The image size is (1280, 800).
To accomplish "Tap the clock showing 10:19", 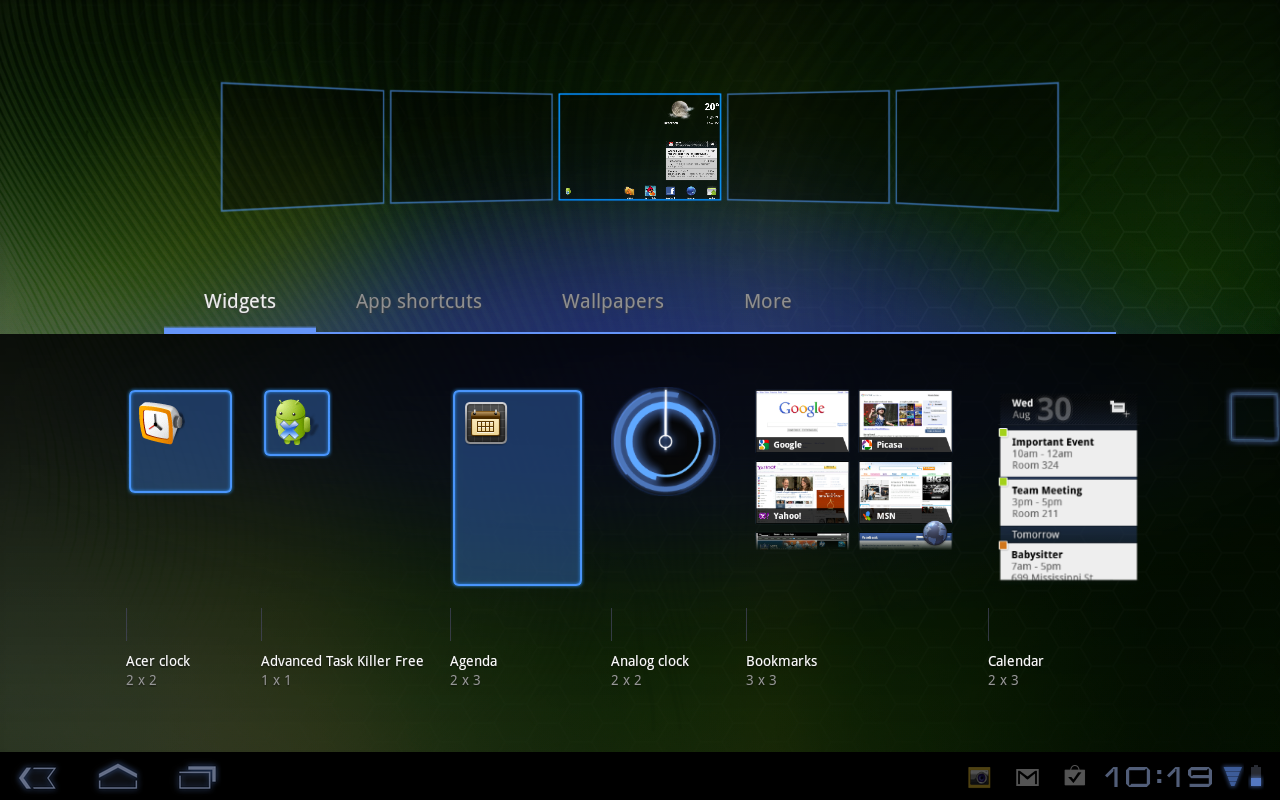I will point(1158,777).
